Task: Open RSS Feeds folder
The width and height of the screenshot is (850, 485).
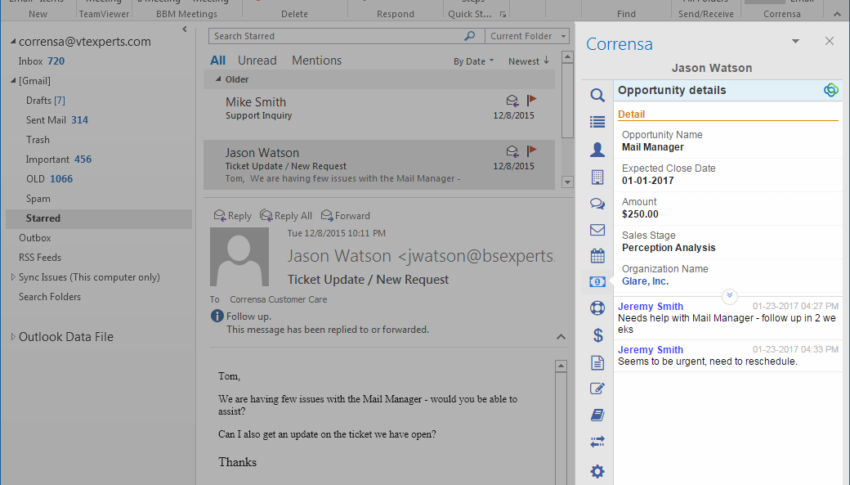Action: (x=40, y=257)
